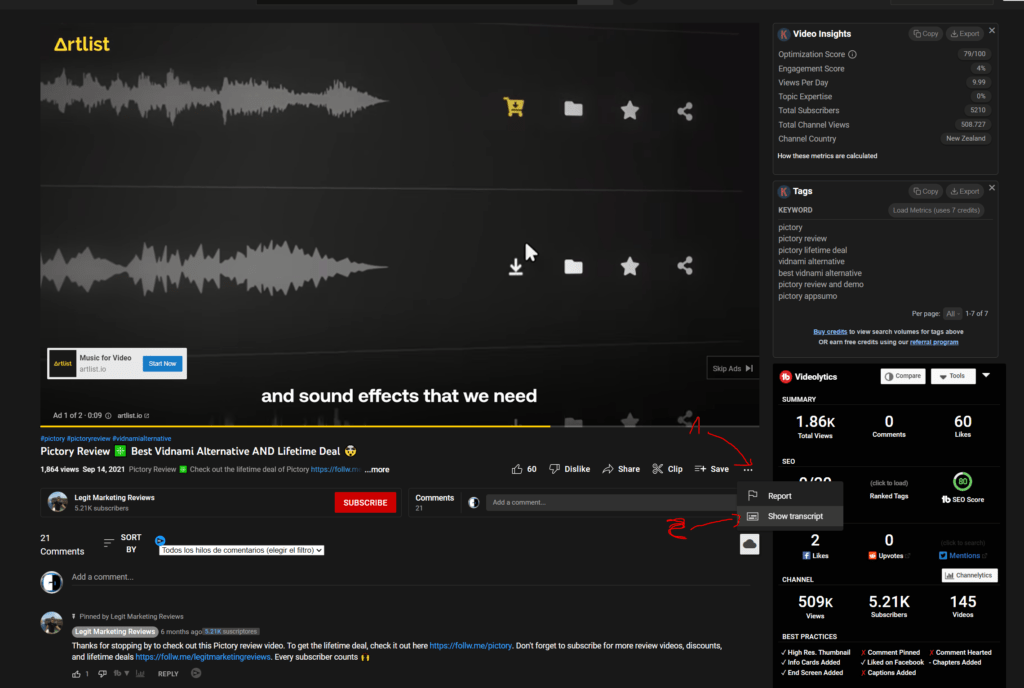1024x688 pixels.
Task: Click the Facebook Likes icon in Videolytics
Action: pos(806,556)
